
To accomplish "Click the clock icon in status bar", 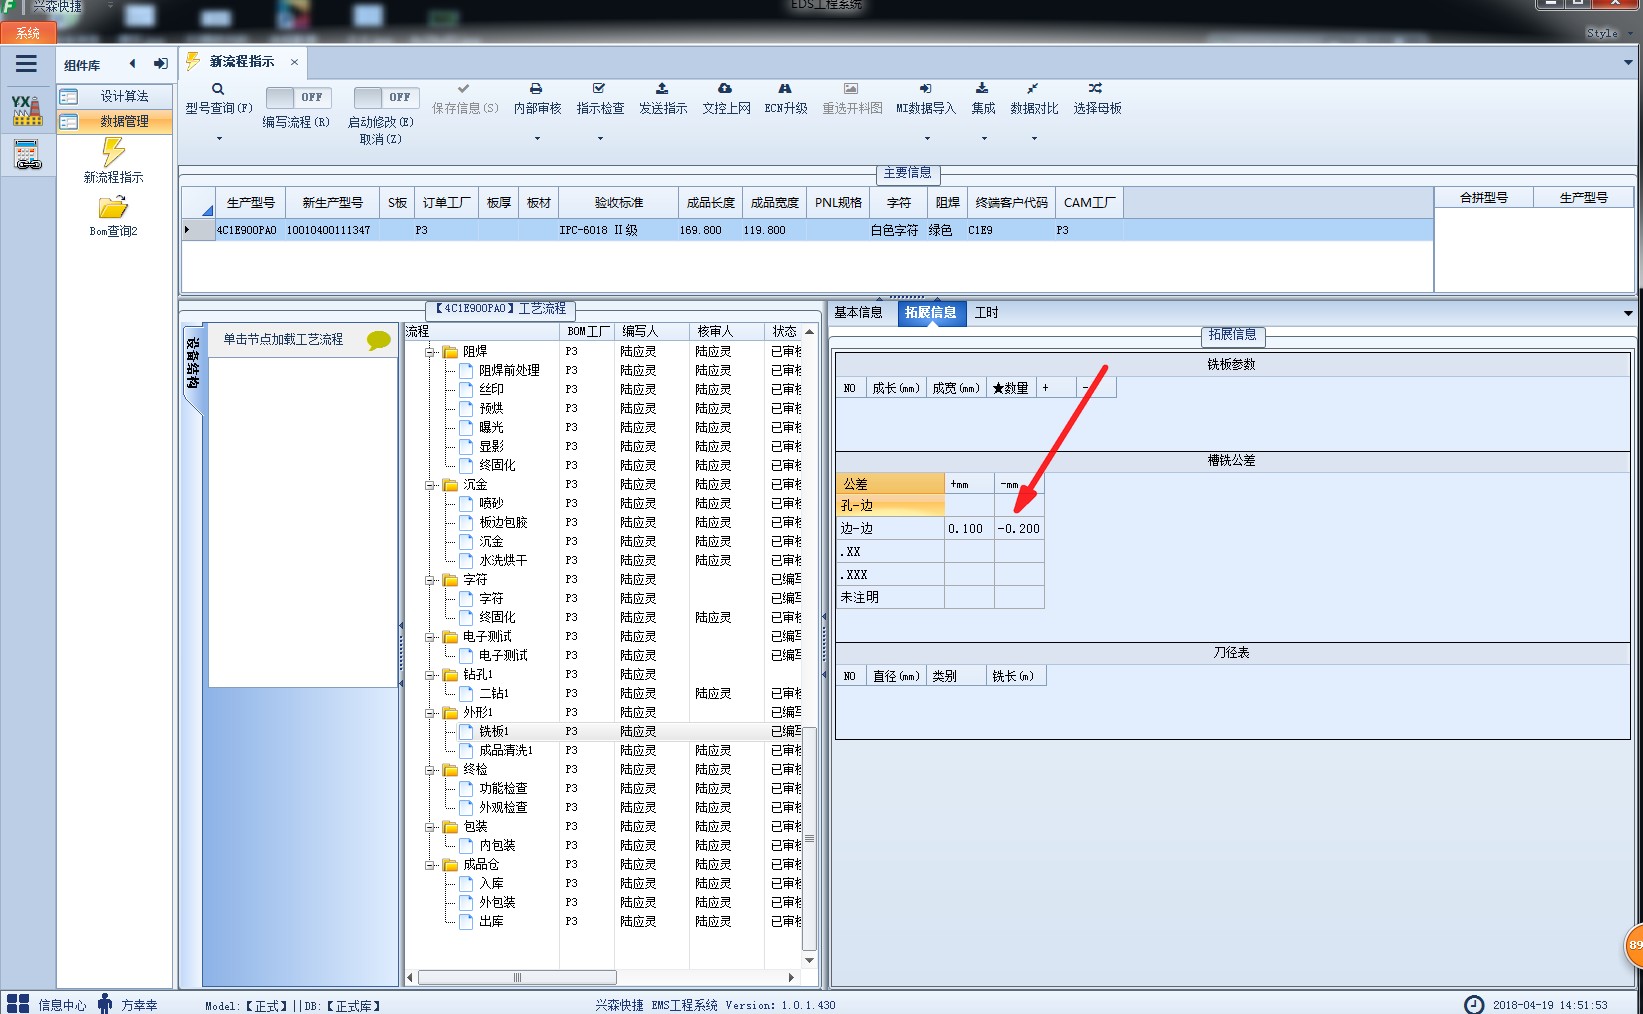I will pyautogui.click(x=1474, y=1005).
